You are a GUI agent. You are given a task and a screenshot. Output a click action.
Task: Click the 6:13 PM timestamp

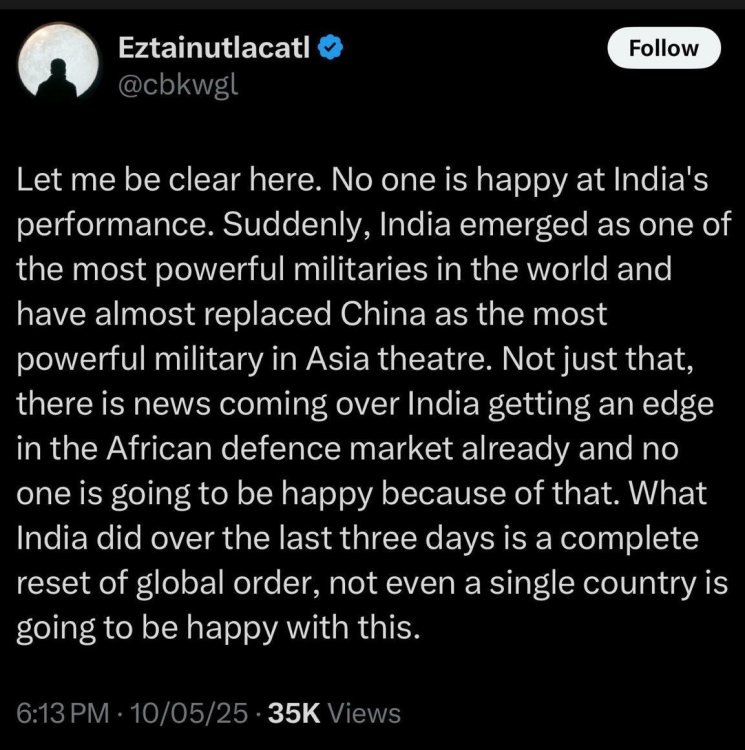tap(63, 714)
